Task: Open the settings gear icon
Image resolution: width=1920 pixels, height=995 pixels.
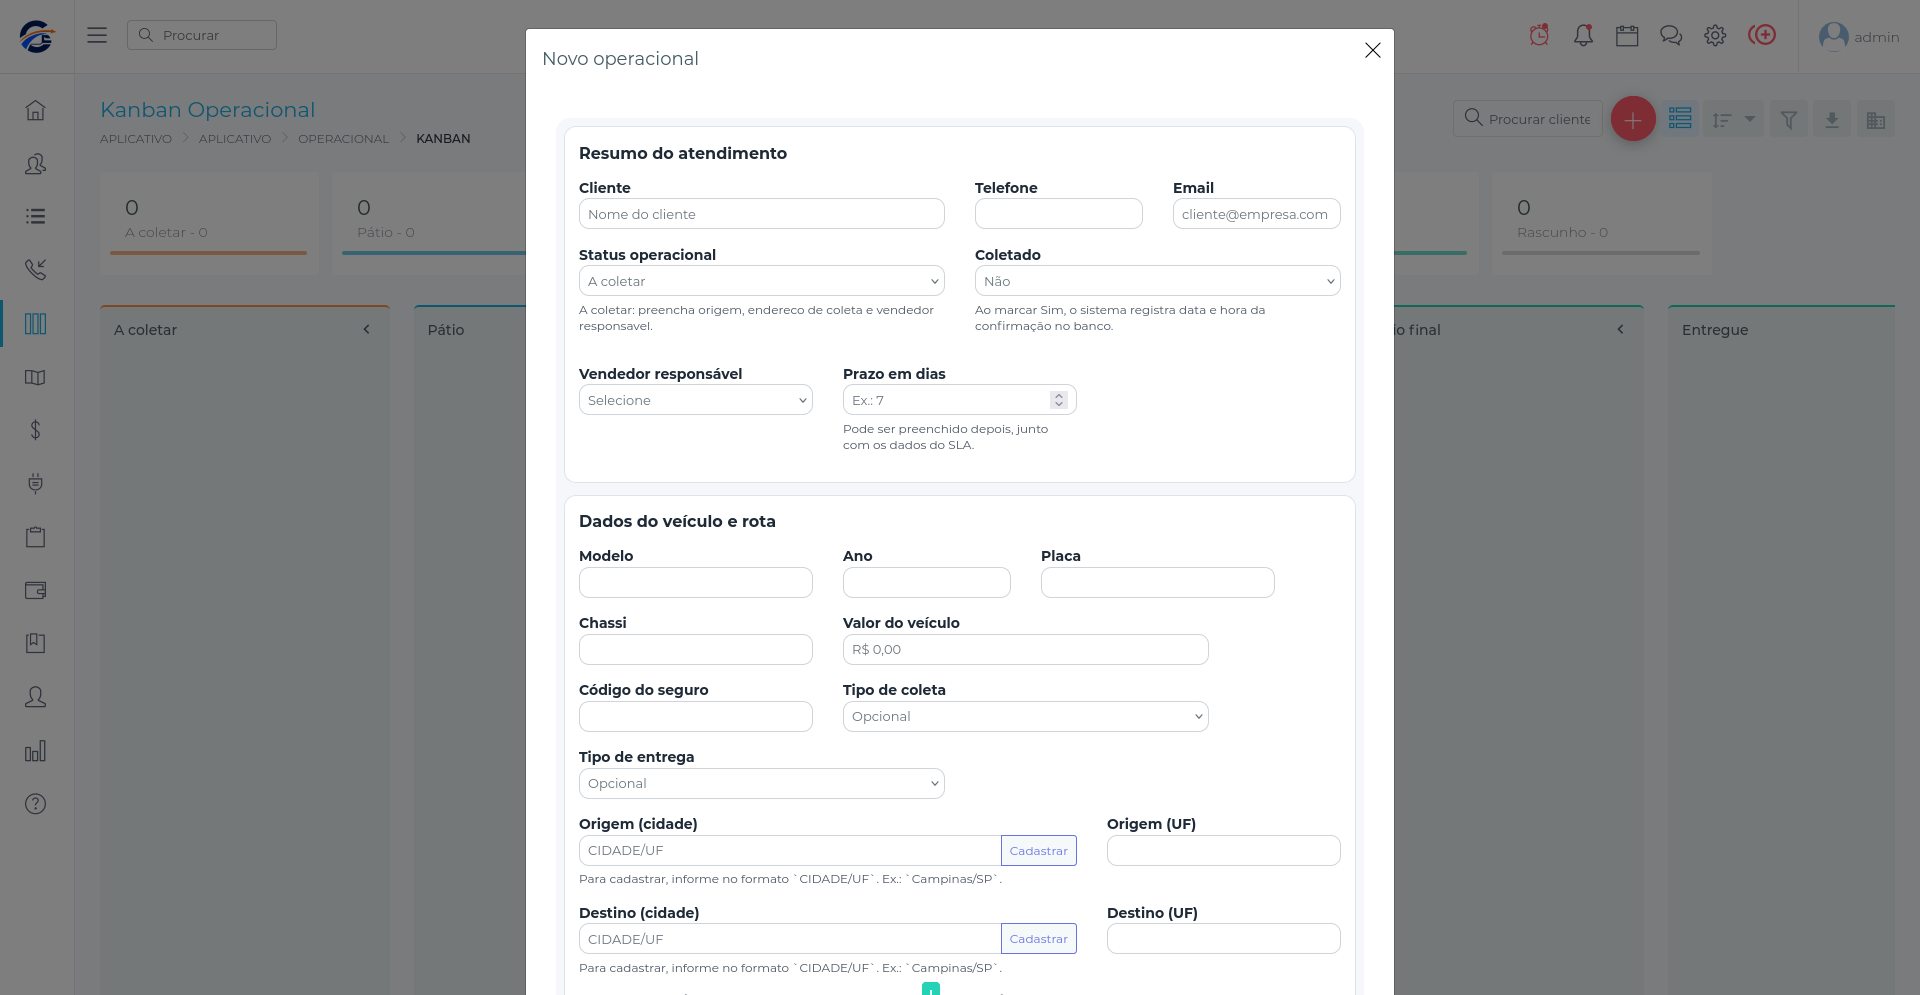Action: pos(1715,36)
